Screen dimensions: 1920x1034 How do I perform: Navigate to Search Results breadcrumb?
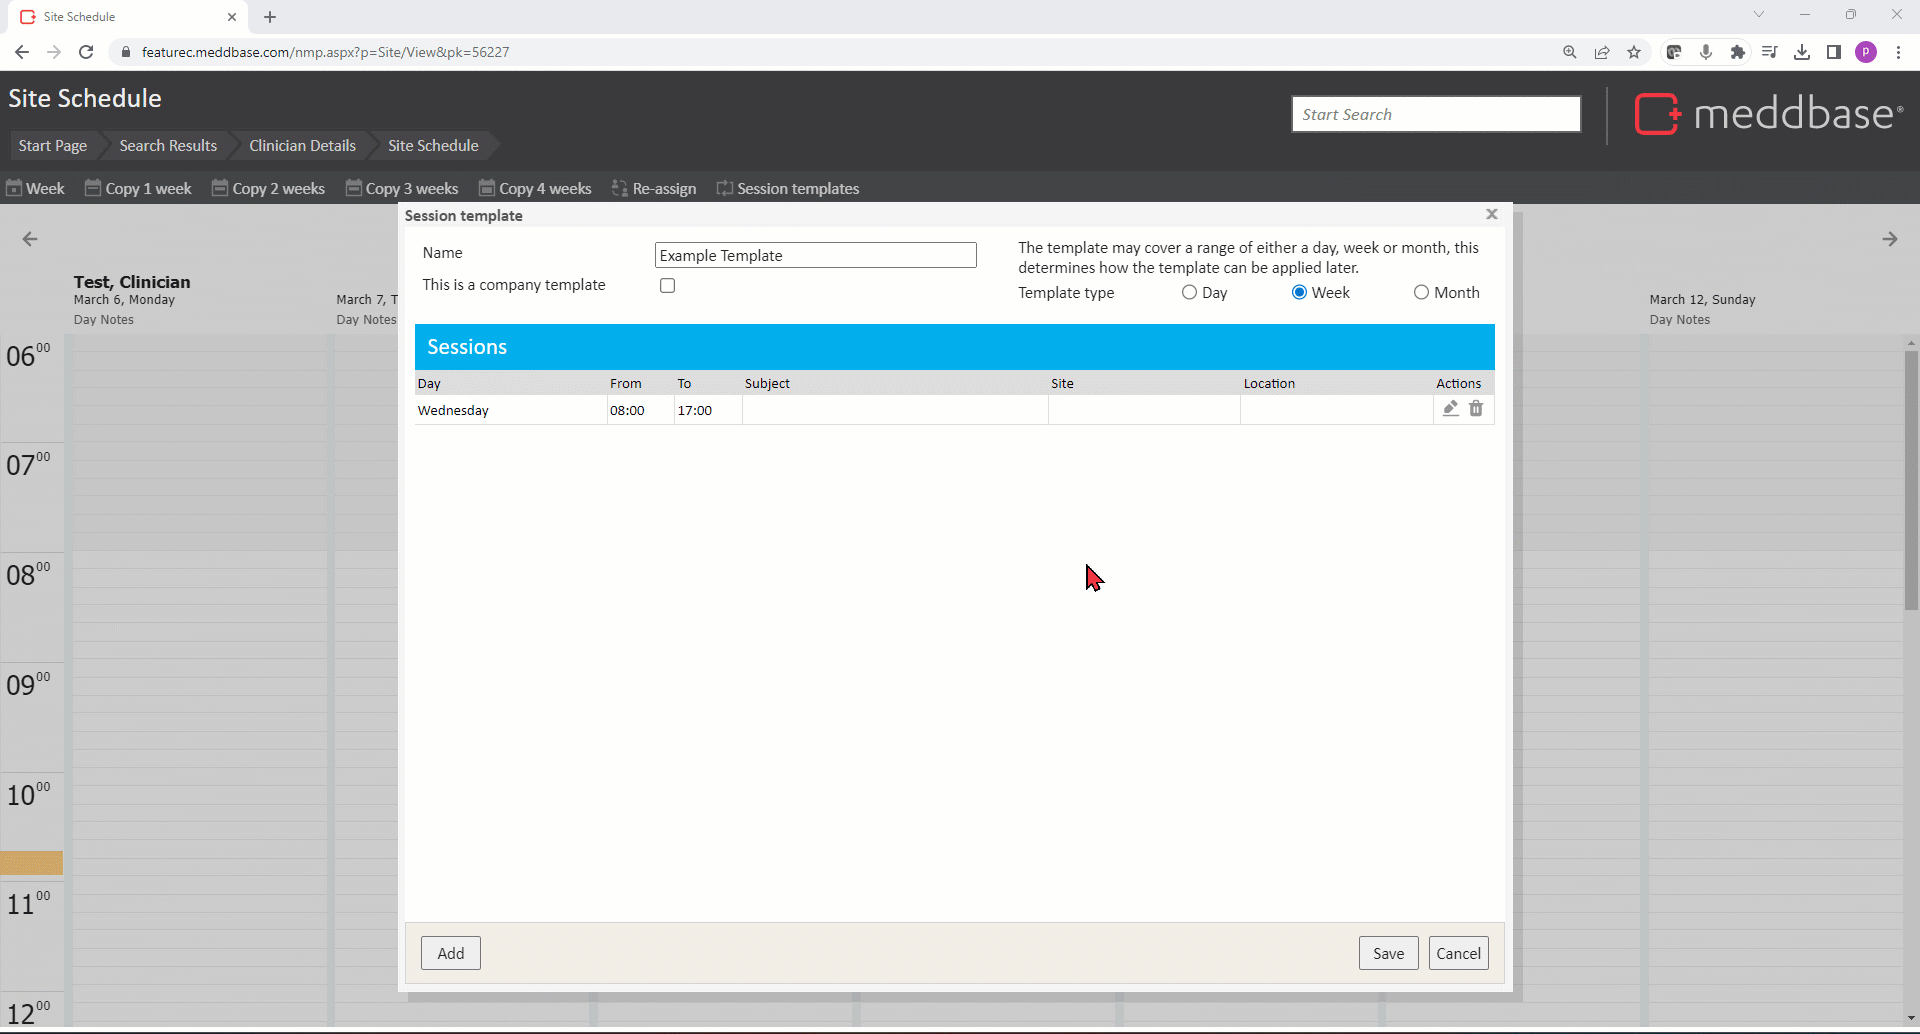click(168, 146)
